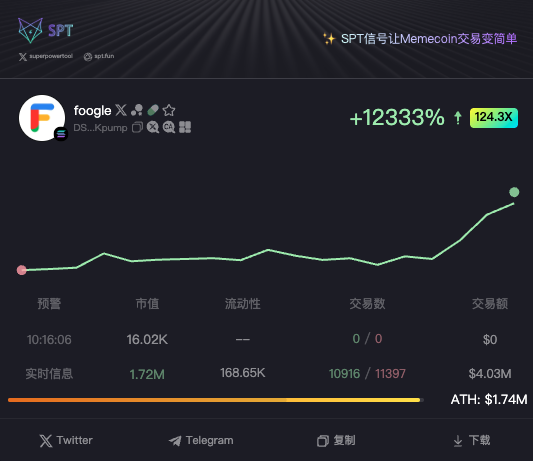Toggle the favorite star for foogle
The height and width of the screenshot is (461, 533).
[x=169, y=110]
